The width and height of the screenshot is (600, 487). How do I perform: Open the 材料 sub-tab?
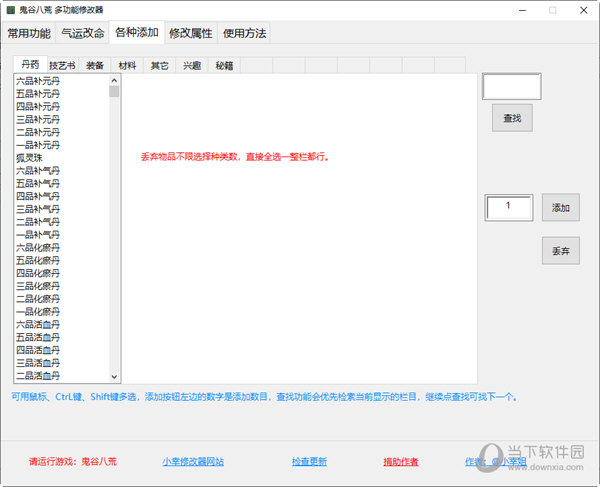127,65
